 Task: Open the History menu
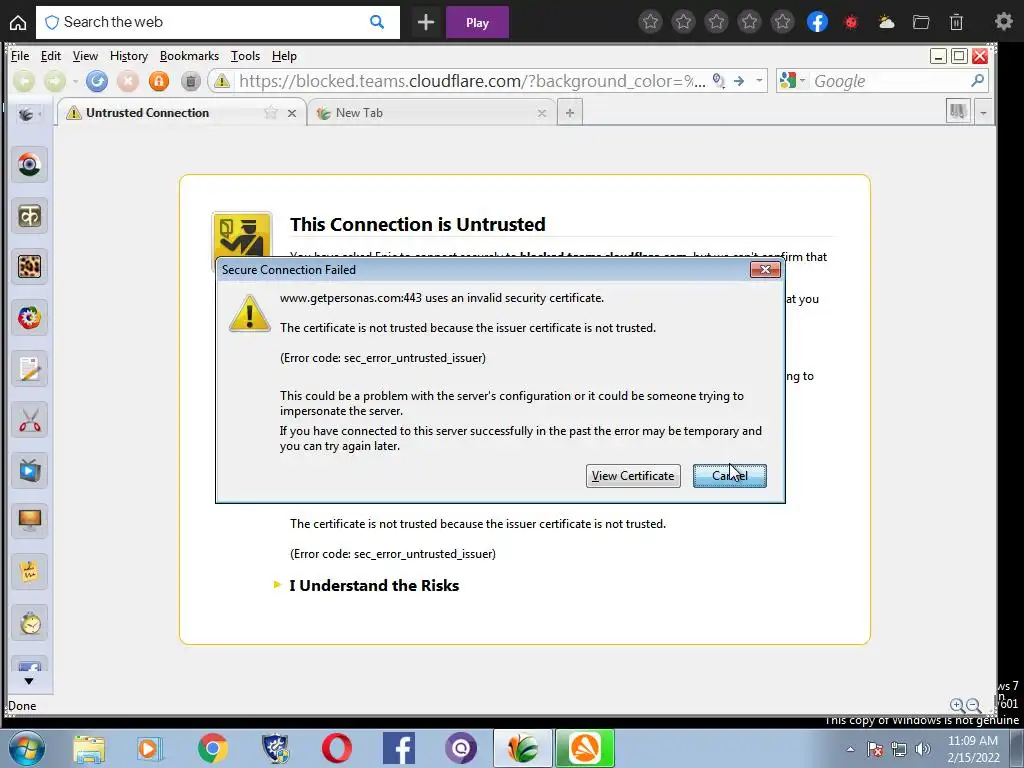(x=129, y=56)
